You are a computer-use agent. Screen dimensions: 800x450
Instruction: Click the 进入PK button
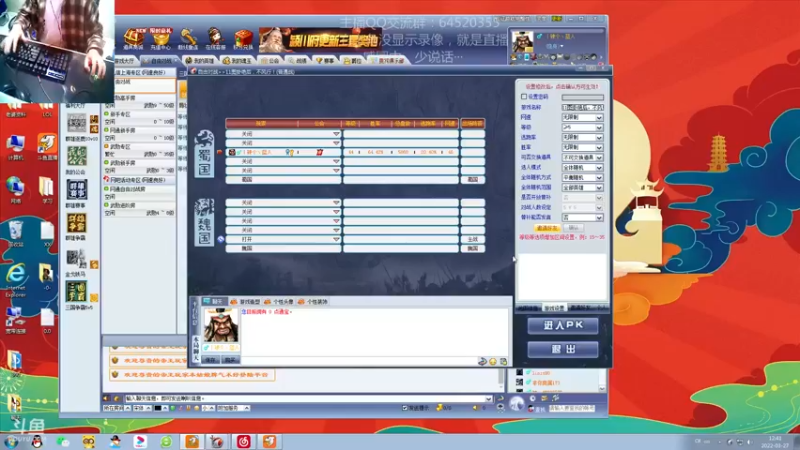[563, 326]
